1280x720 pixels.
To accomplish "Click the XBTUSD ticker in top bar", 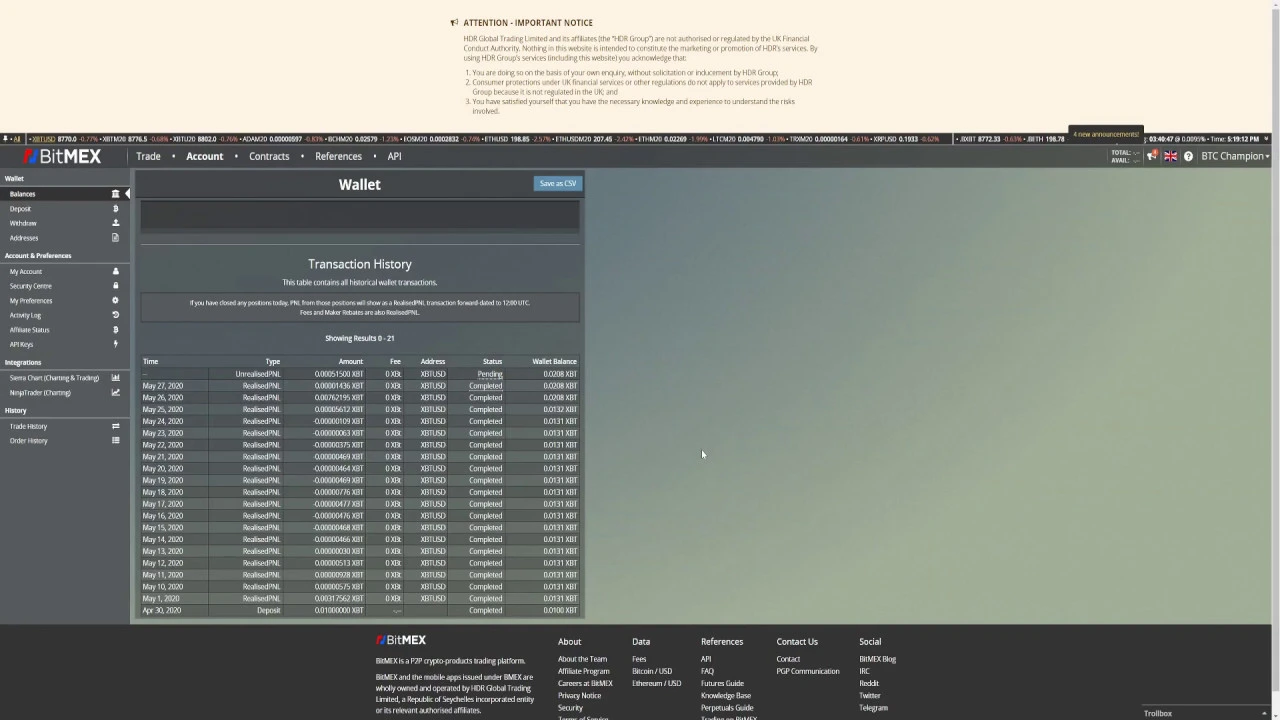I will pos(54,139).
